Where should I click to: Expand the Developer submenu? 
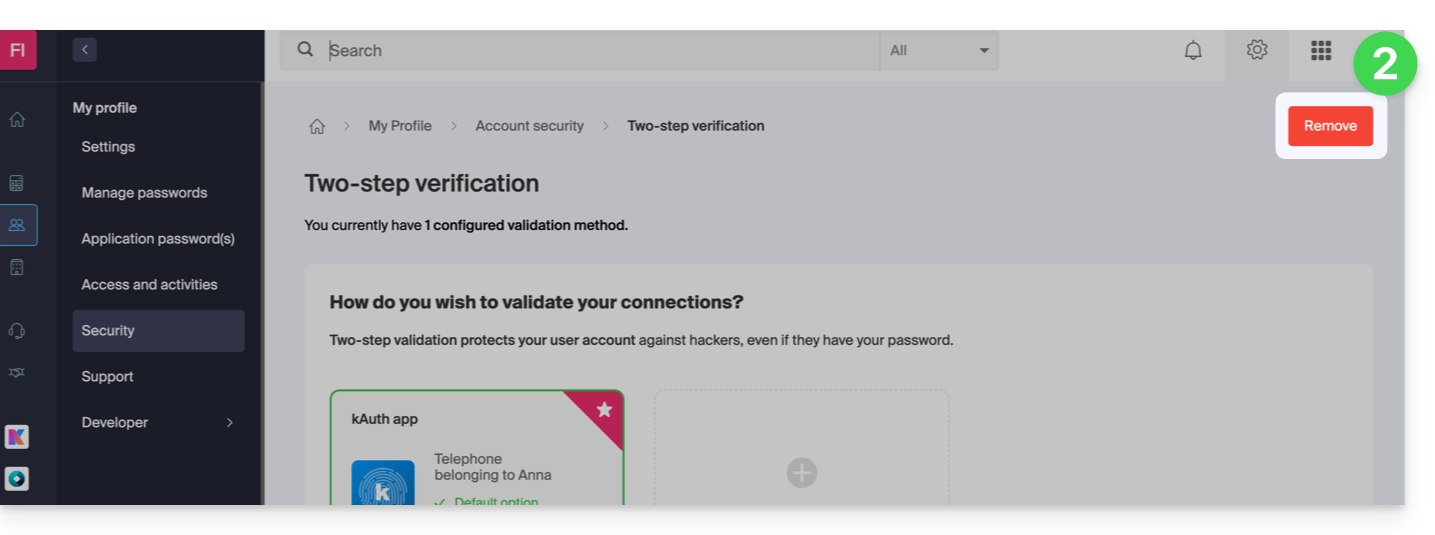tap(229, 423)
